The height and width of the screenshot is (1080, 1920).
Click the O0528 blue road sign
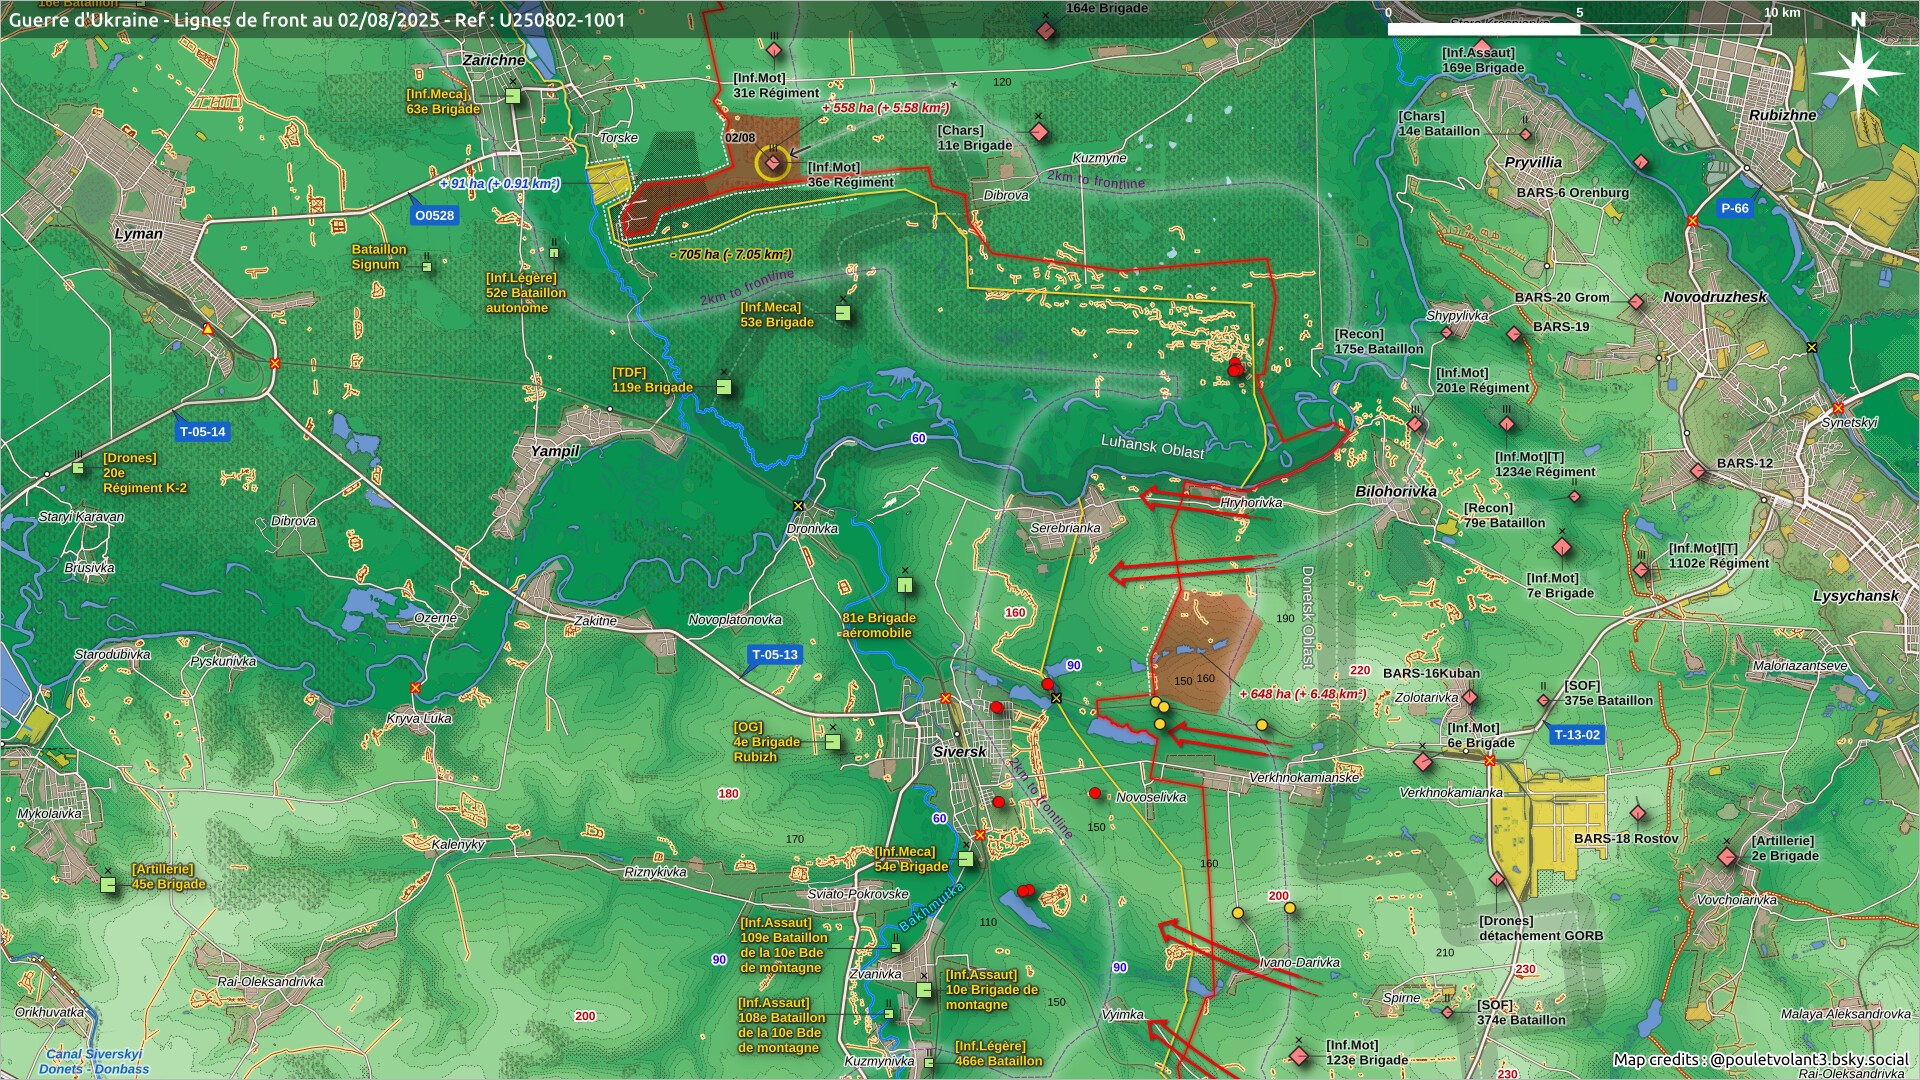point(434,215)
